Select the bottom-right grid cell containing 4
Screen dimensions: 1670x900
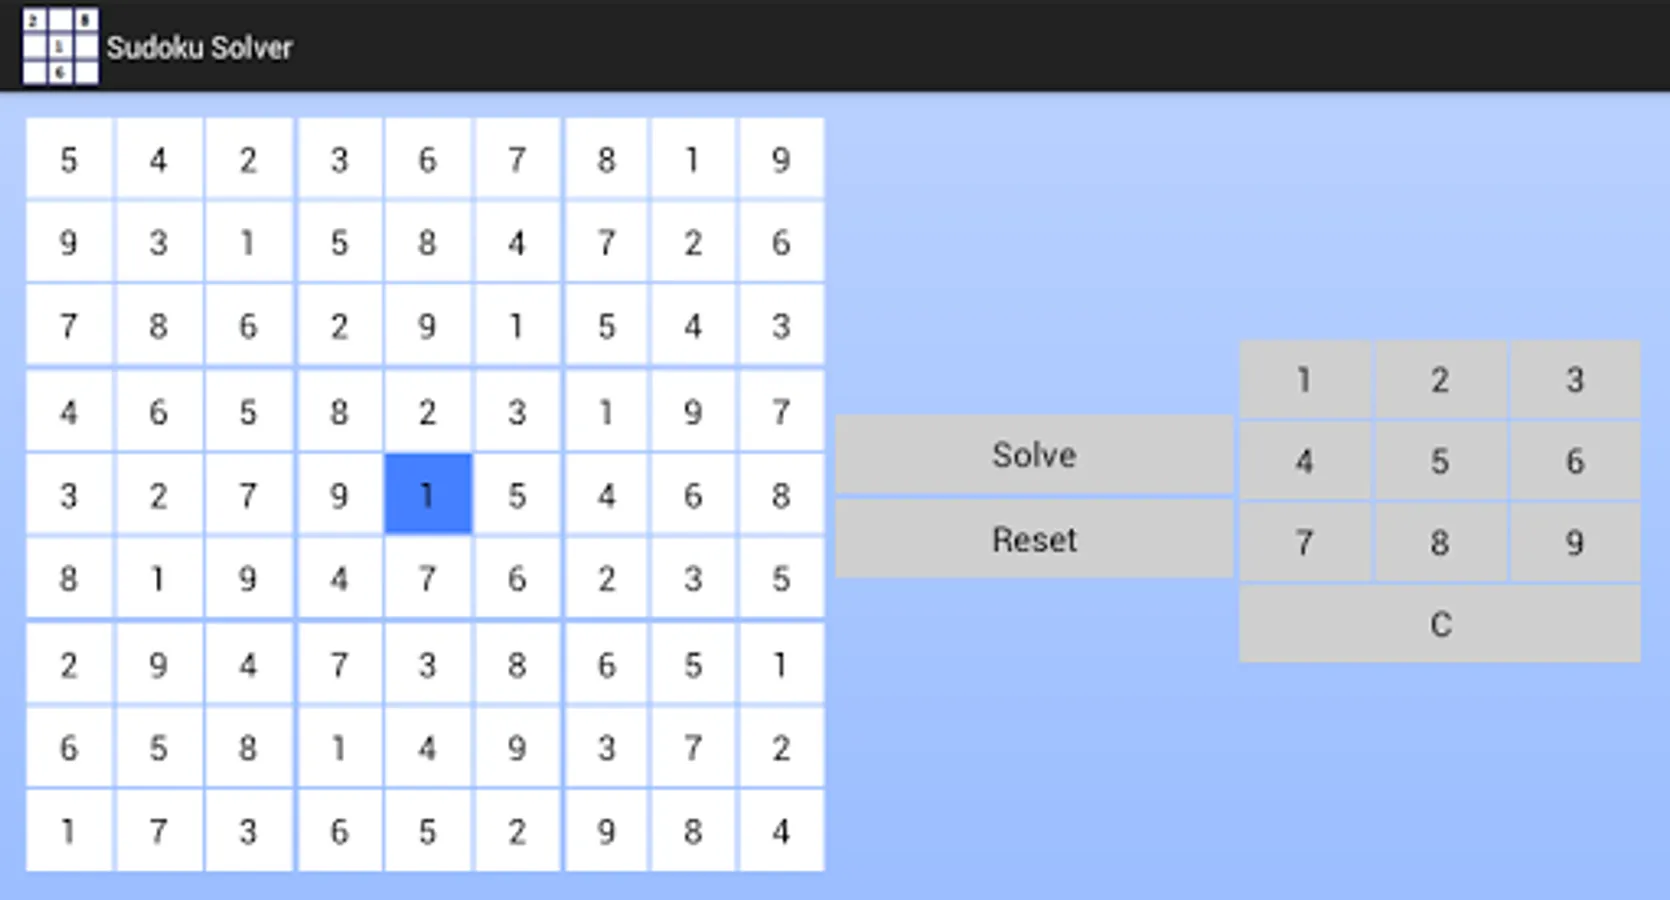click(781, 830)
